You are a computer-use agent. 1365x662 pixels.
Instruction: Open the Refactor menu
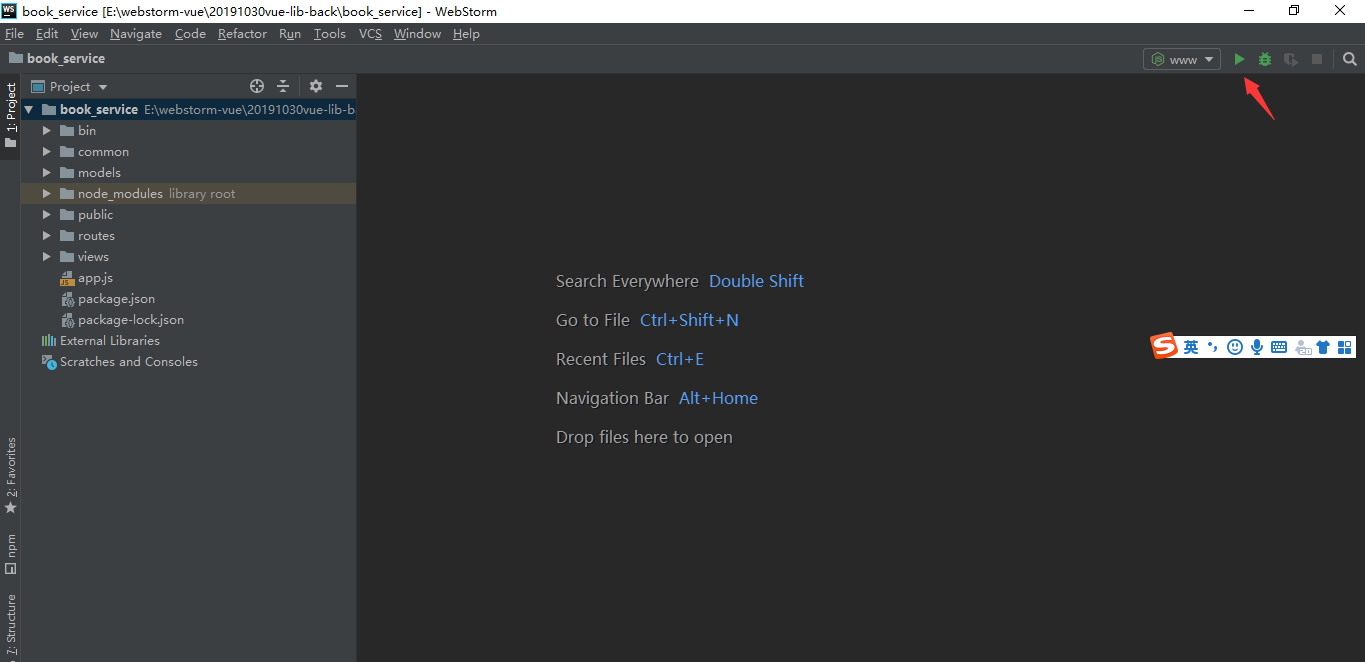pyautogui.click(x=242, y=33)
